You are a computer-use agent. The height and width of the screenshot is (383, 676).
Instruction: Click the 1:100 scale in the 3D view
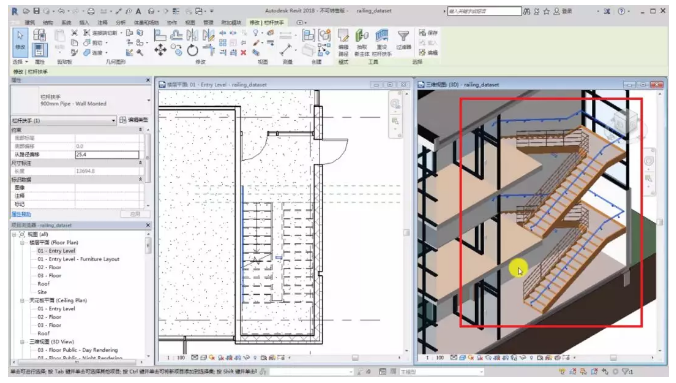(435, 358)
